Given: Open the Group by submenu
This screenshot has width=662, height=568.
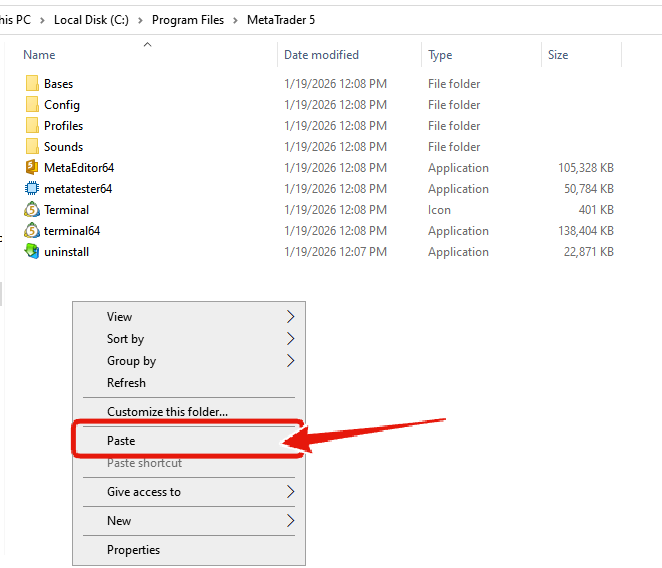Looking at the screenshot, I should click(189, 361).
